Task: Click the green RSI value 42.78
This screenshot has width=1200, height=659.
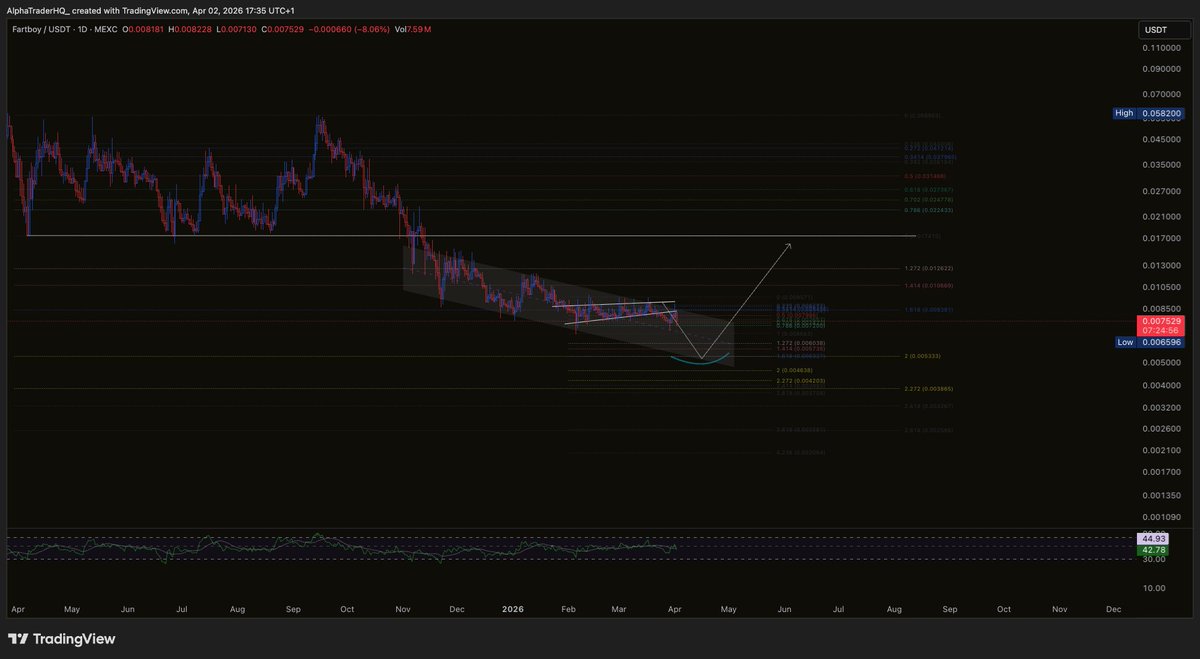Action: pos(1151,550)
